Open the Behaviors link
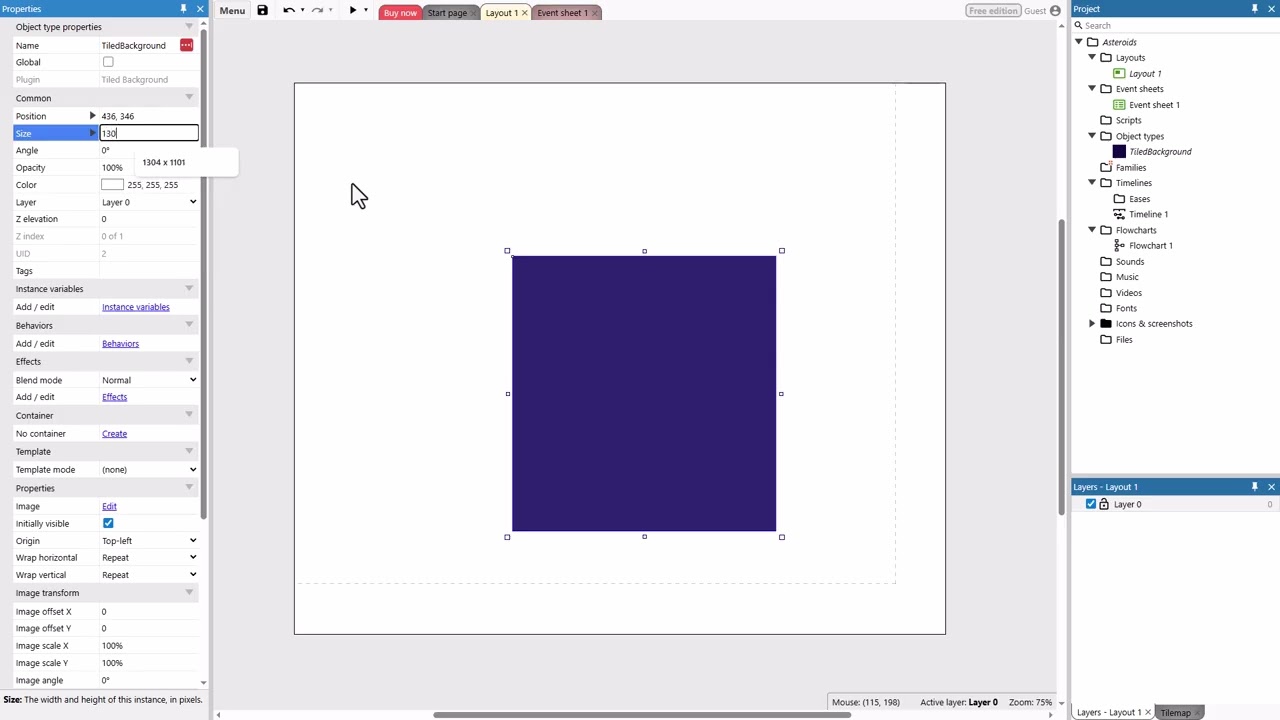This screenshot has height=720, width=1280. 120,344
